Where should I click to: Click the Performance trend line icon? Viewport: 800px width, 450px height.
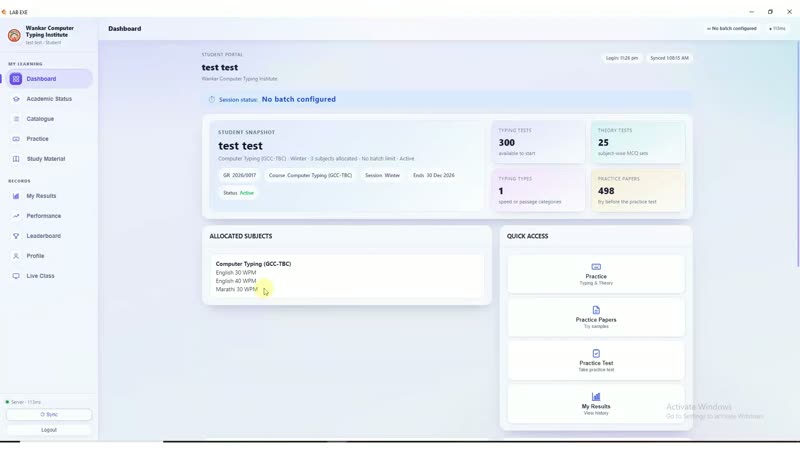point(16,216)
